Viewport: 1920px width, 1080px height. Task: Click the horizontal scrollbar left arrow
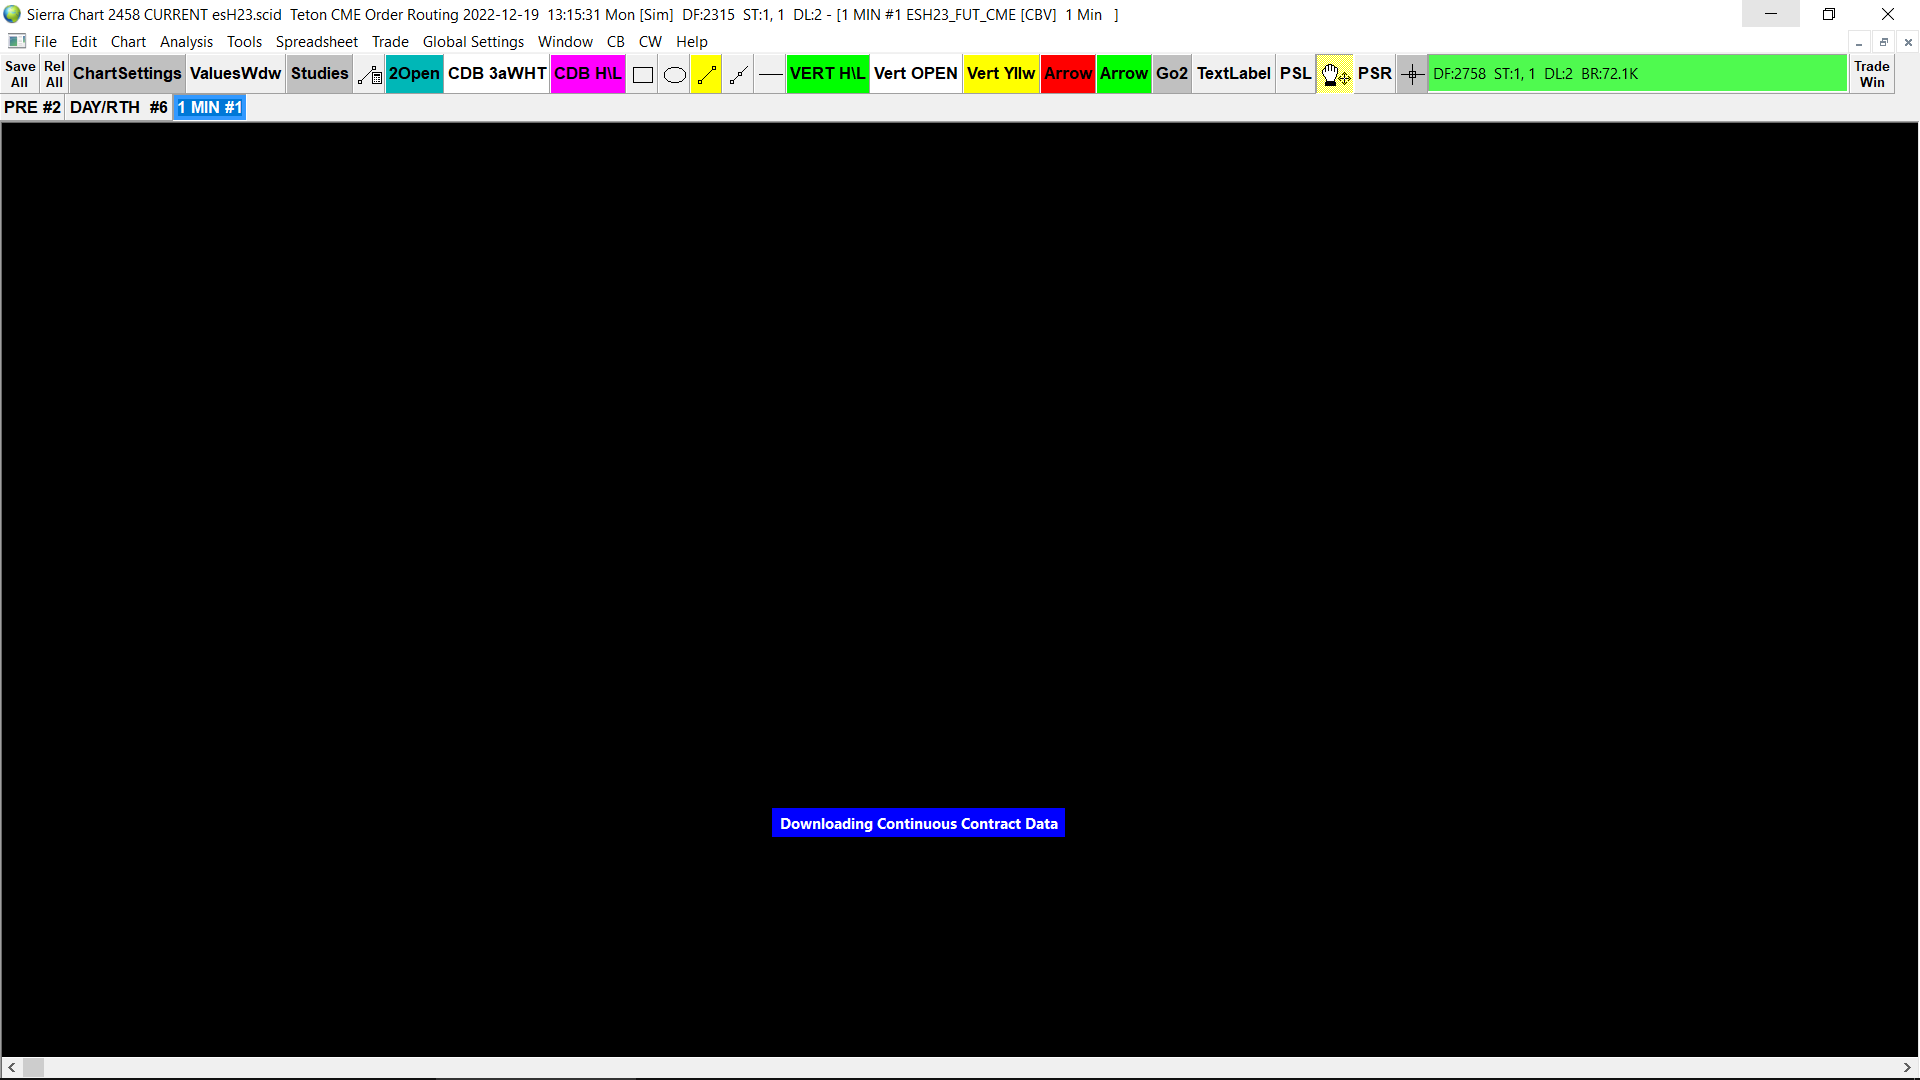point(12,1068)
